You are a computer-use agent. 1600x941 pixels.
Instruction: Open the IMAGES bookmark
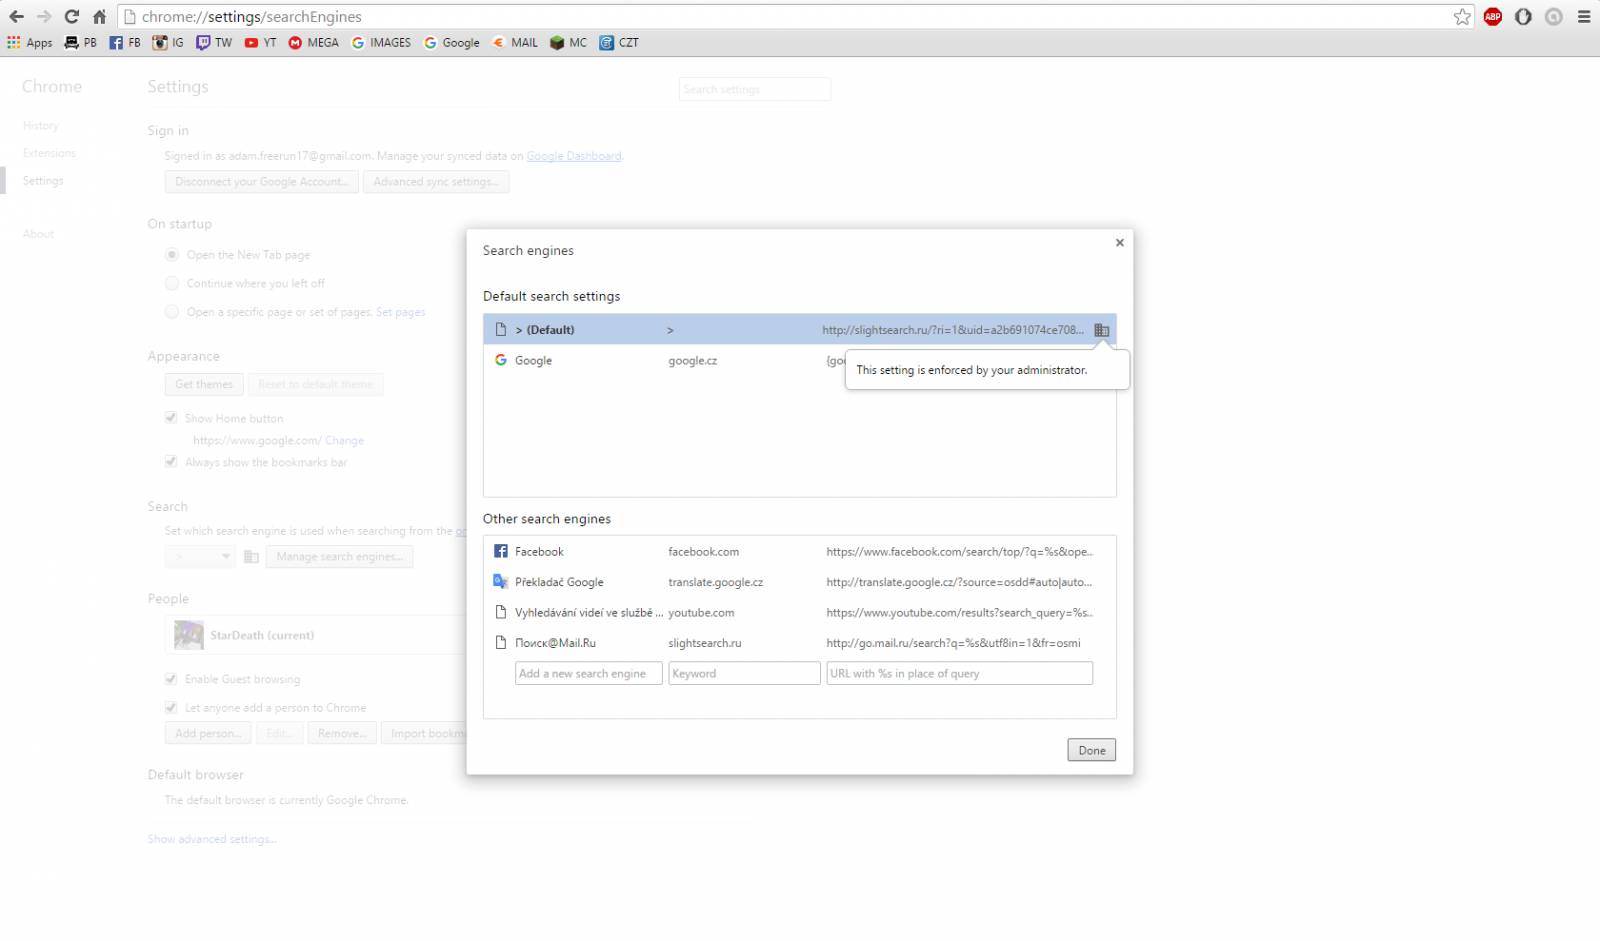pos(381,43)
